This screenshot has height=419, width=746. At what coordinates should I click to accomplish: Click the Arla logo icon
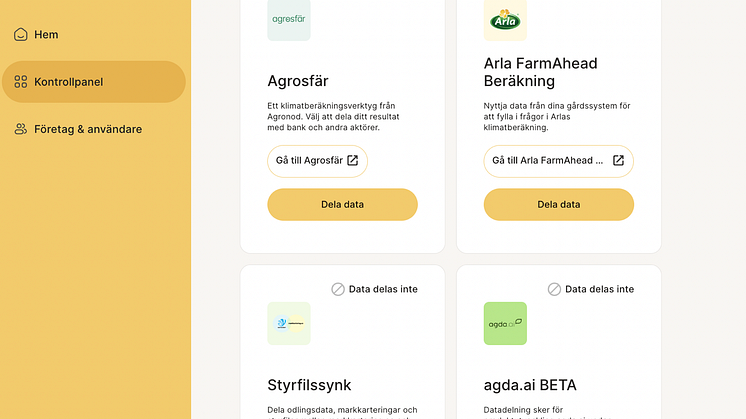coord(504,20)
